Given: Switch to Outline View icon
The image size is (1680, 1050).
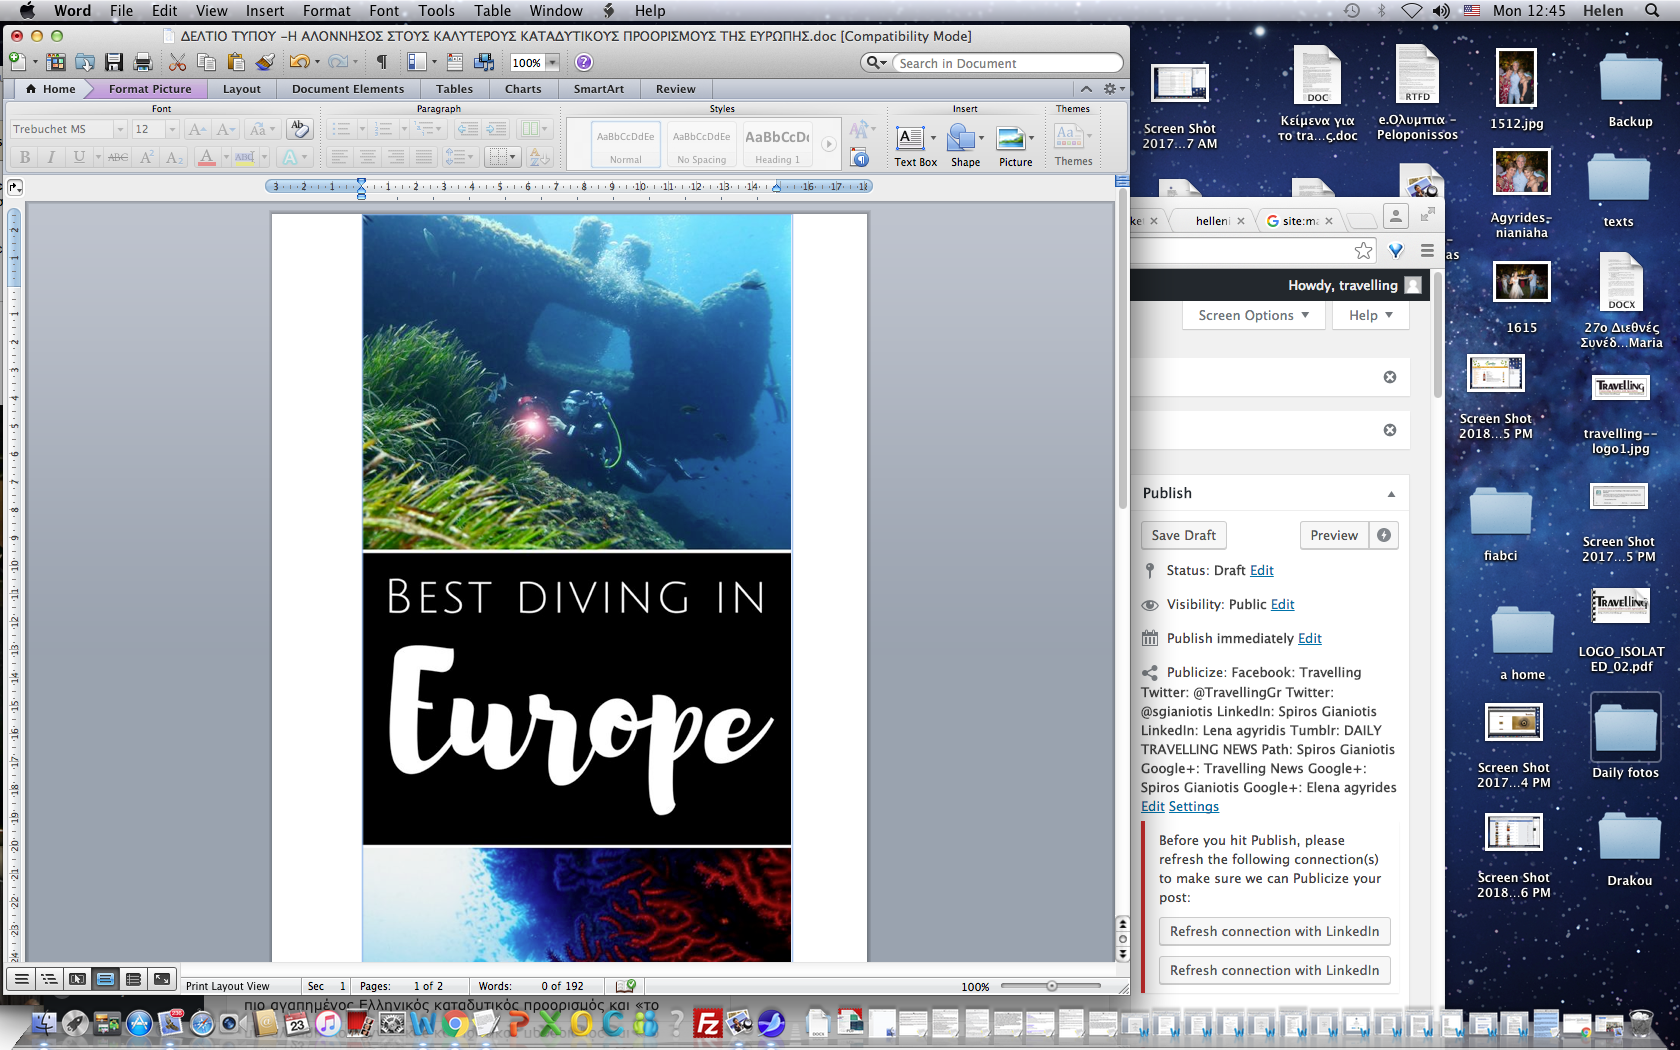Looking at the screenshot, I should [x=49, y=980].
